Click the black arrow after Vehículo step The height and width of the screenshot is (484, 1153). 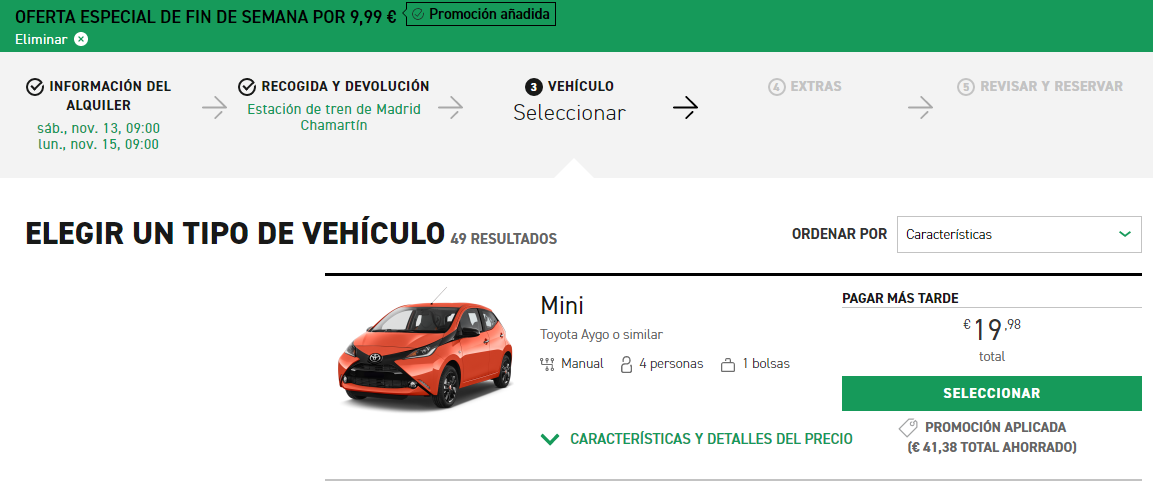coord(685,108)
